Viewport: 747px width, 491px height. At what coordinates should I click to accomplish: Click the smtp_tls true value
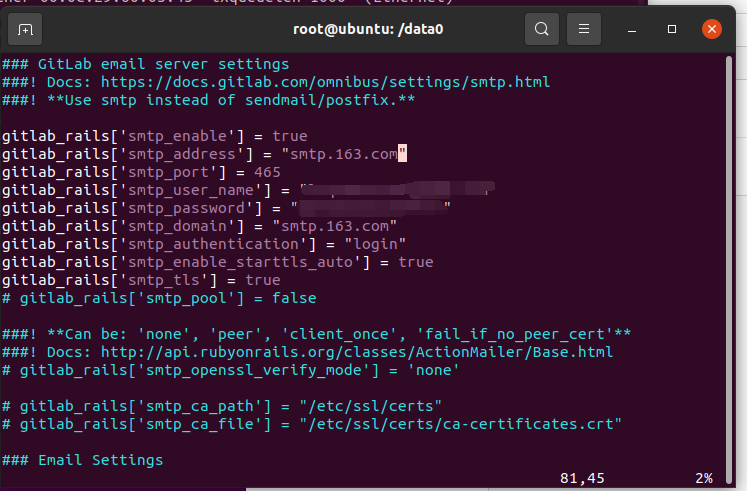[262, 280]
